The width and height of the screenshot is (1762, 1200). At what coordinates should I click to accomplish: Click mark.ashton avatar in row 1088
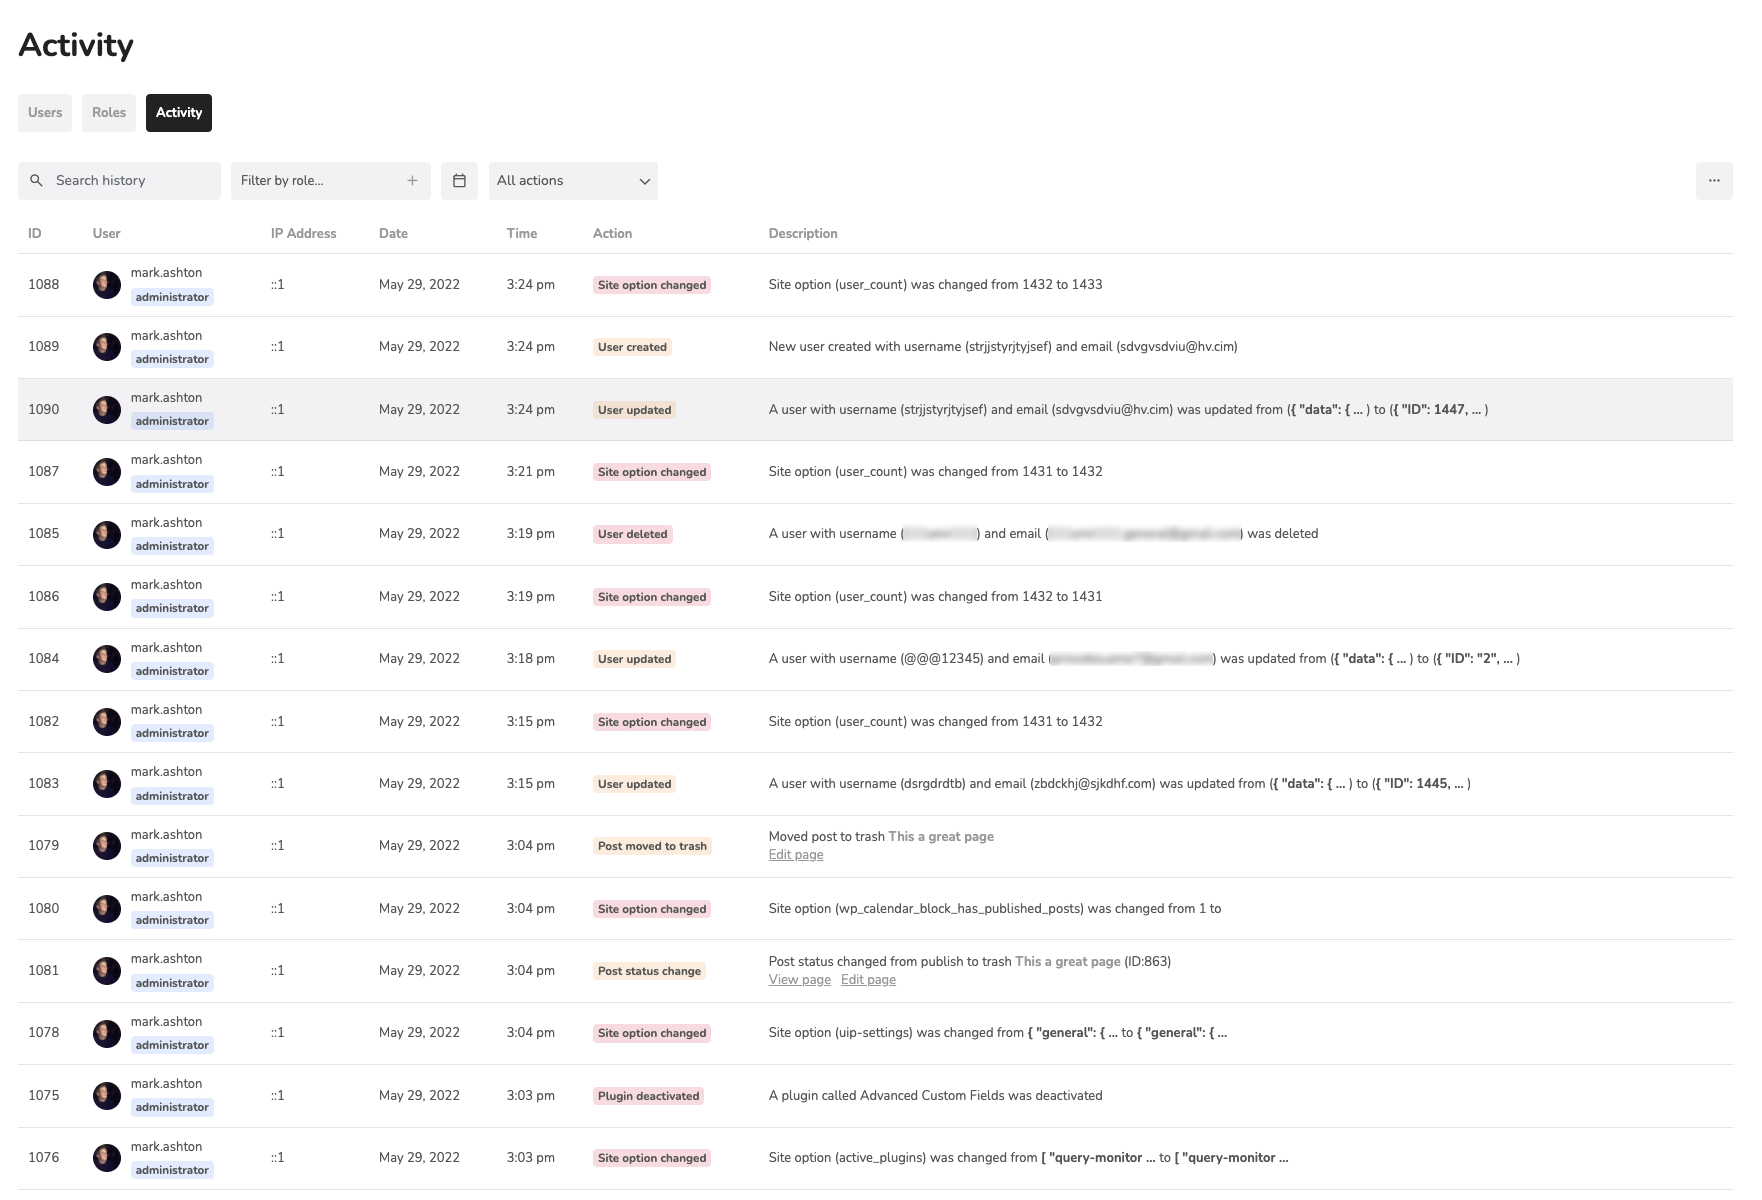107,285
